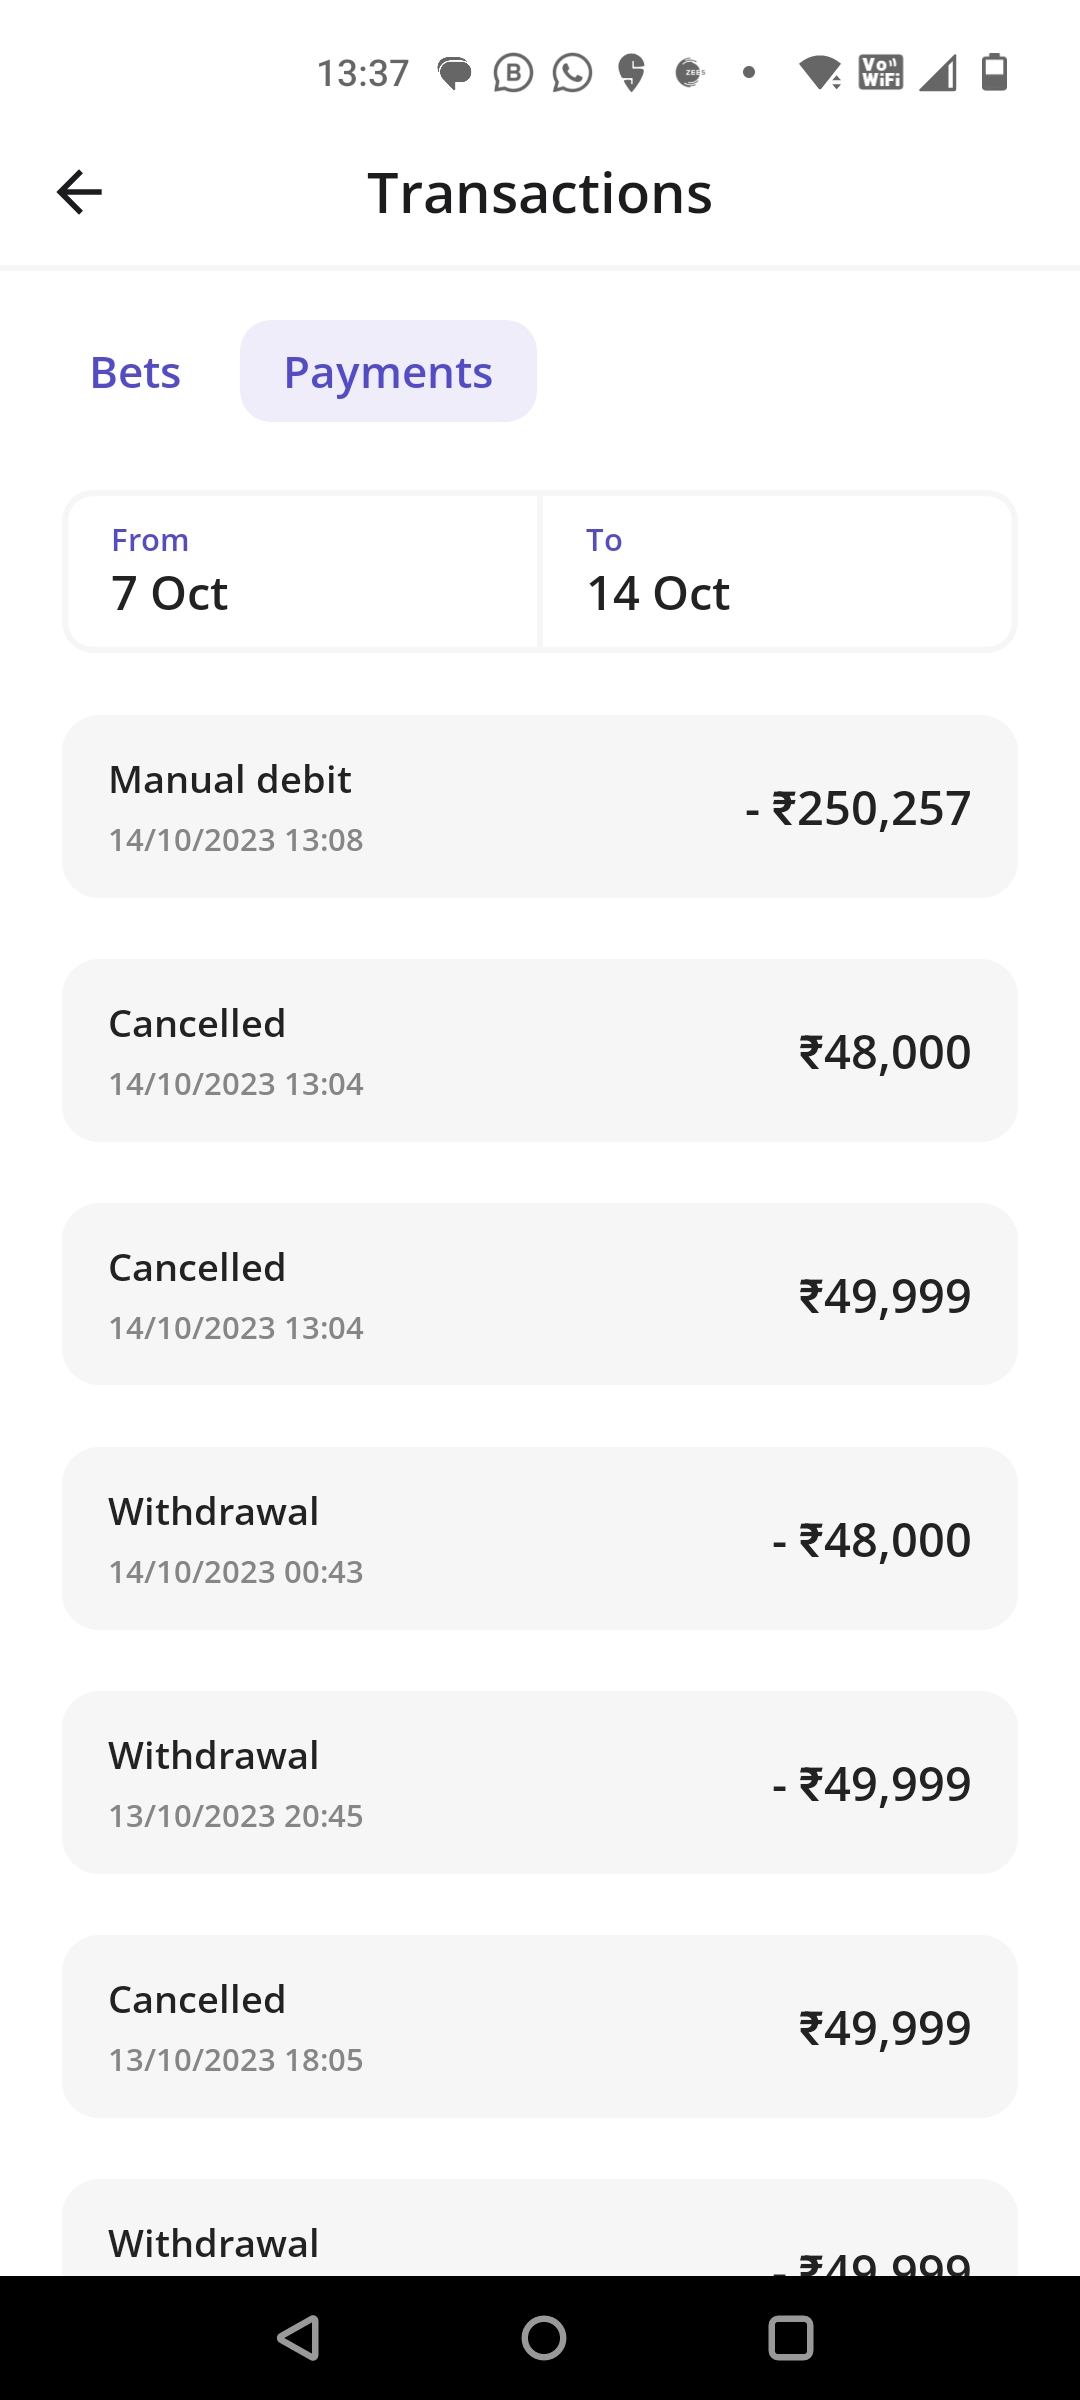Tap the VoWiFi status icon
The height and width of the screenshot is (2400, 1080).
(880, 73)
